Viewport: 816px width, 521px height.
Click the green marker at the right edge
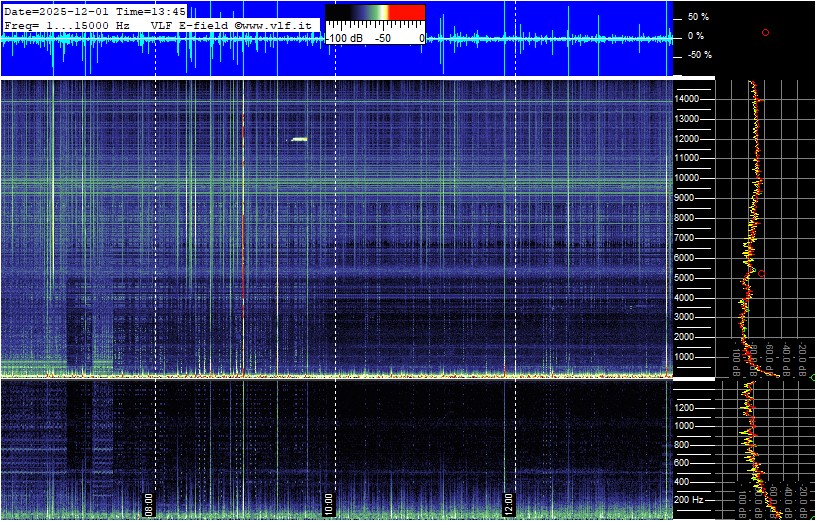coord(812,377)
